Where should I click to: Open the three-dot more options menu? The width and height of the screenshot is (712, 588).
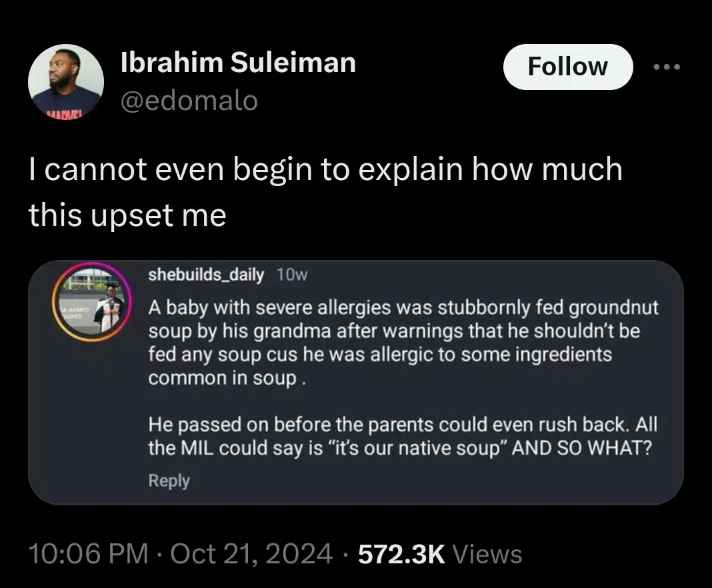point(667,67)
